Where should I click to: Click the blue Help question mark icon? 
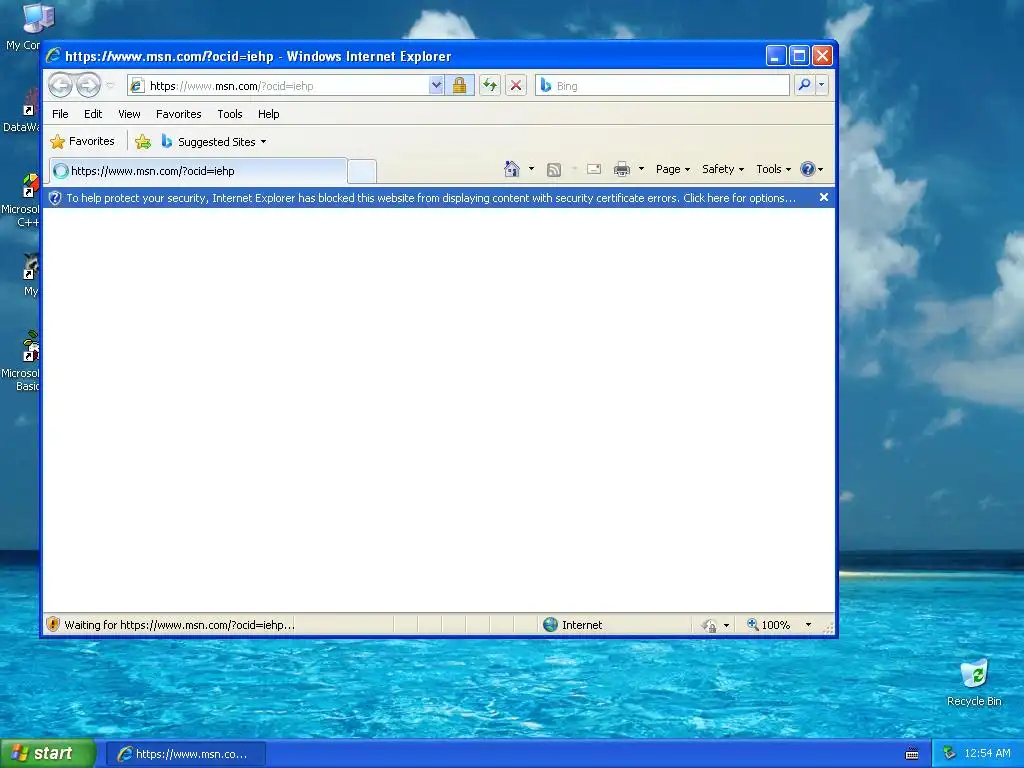tap(808, 169)
